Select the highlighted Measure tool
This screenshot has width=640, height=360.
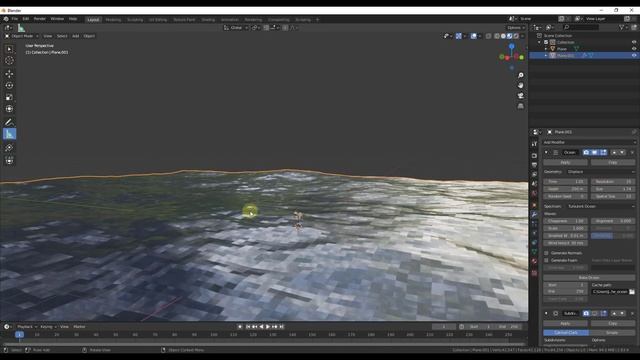point(9,134)
